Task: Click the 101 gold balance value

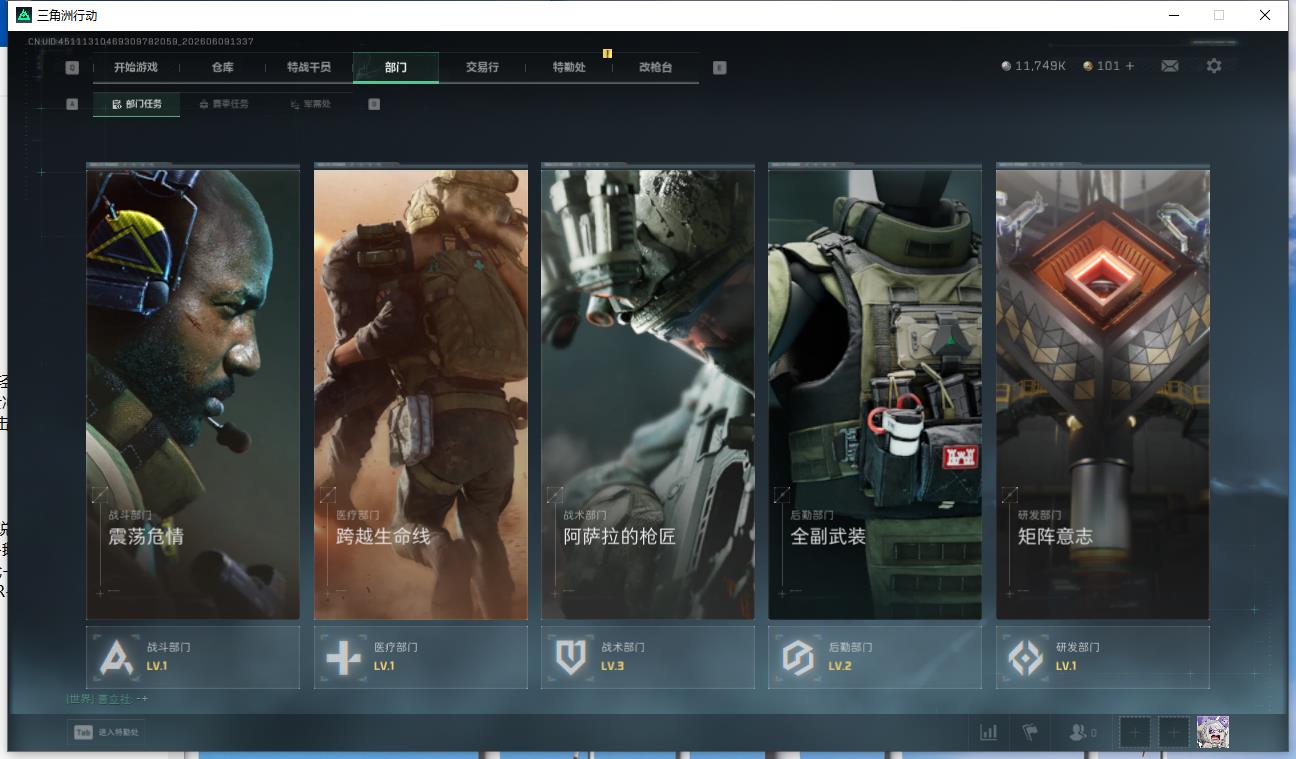Action: click(x=1108, y=66)
